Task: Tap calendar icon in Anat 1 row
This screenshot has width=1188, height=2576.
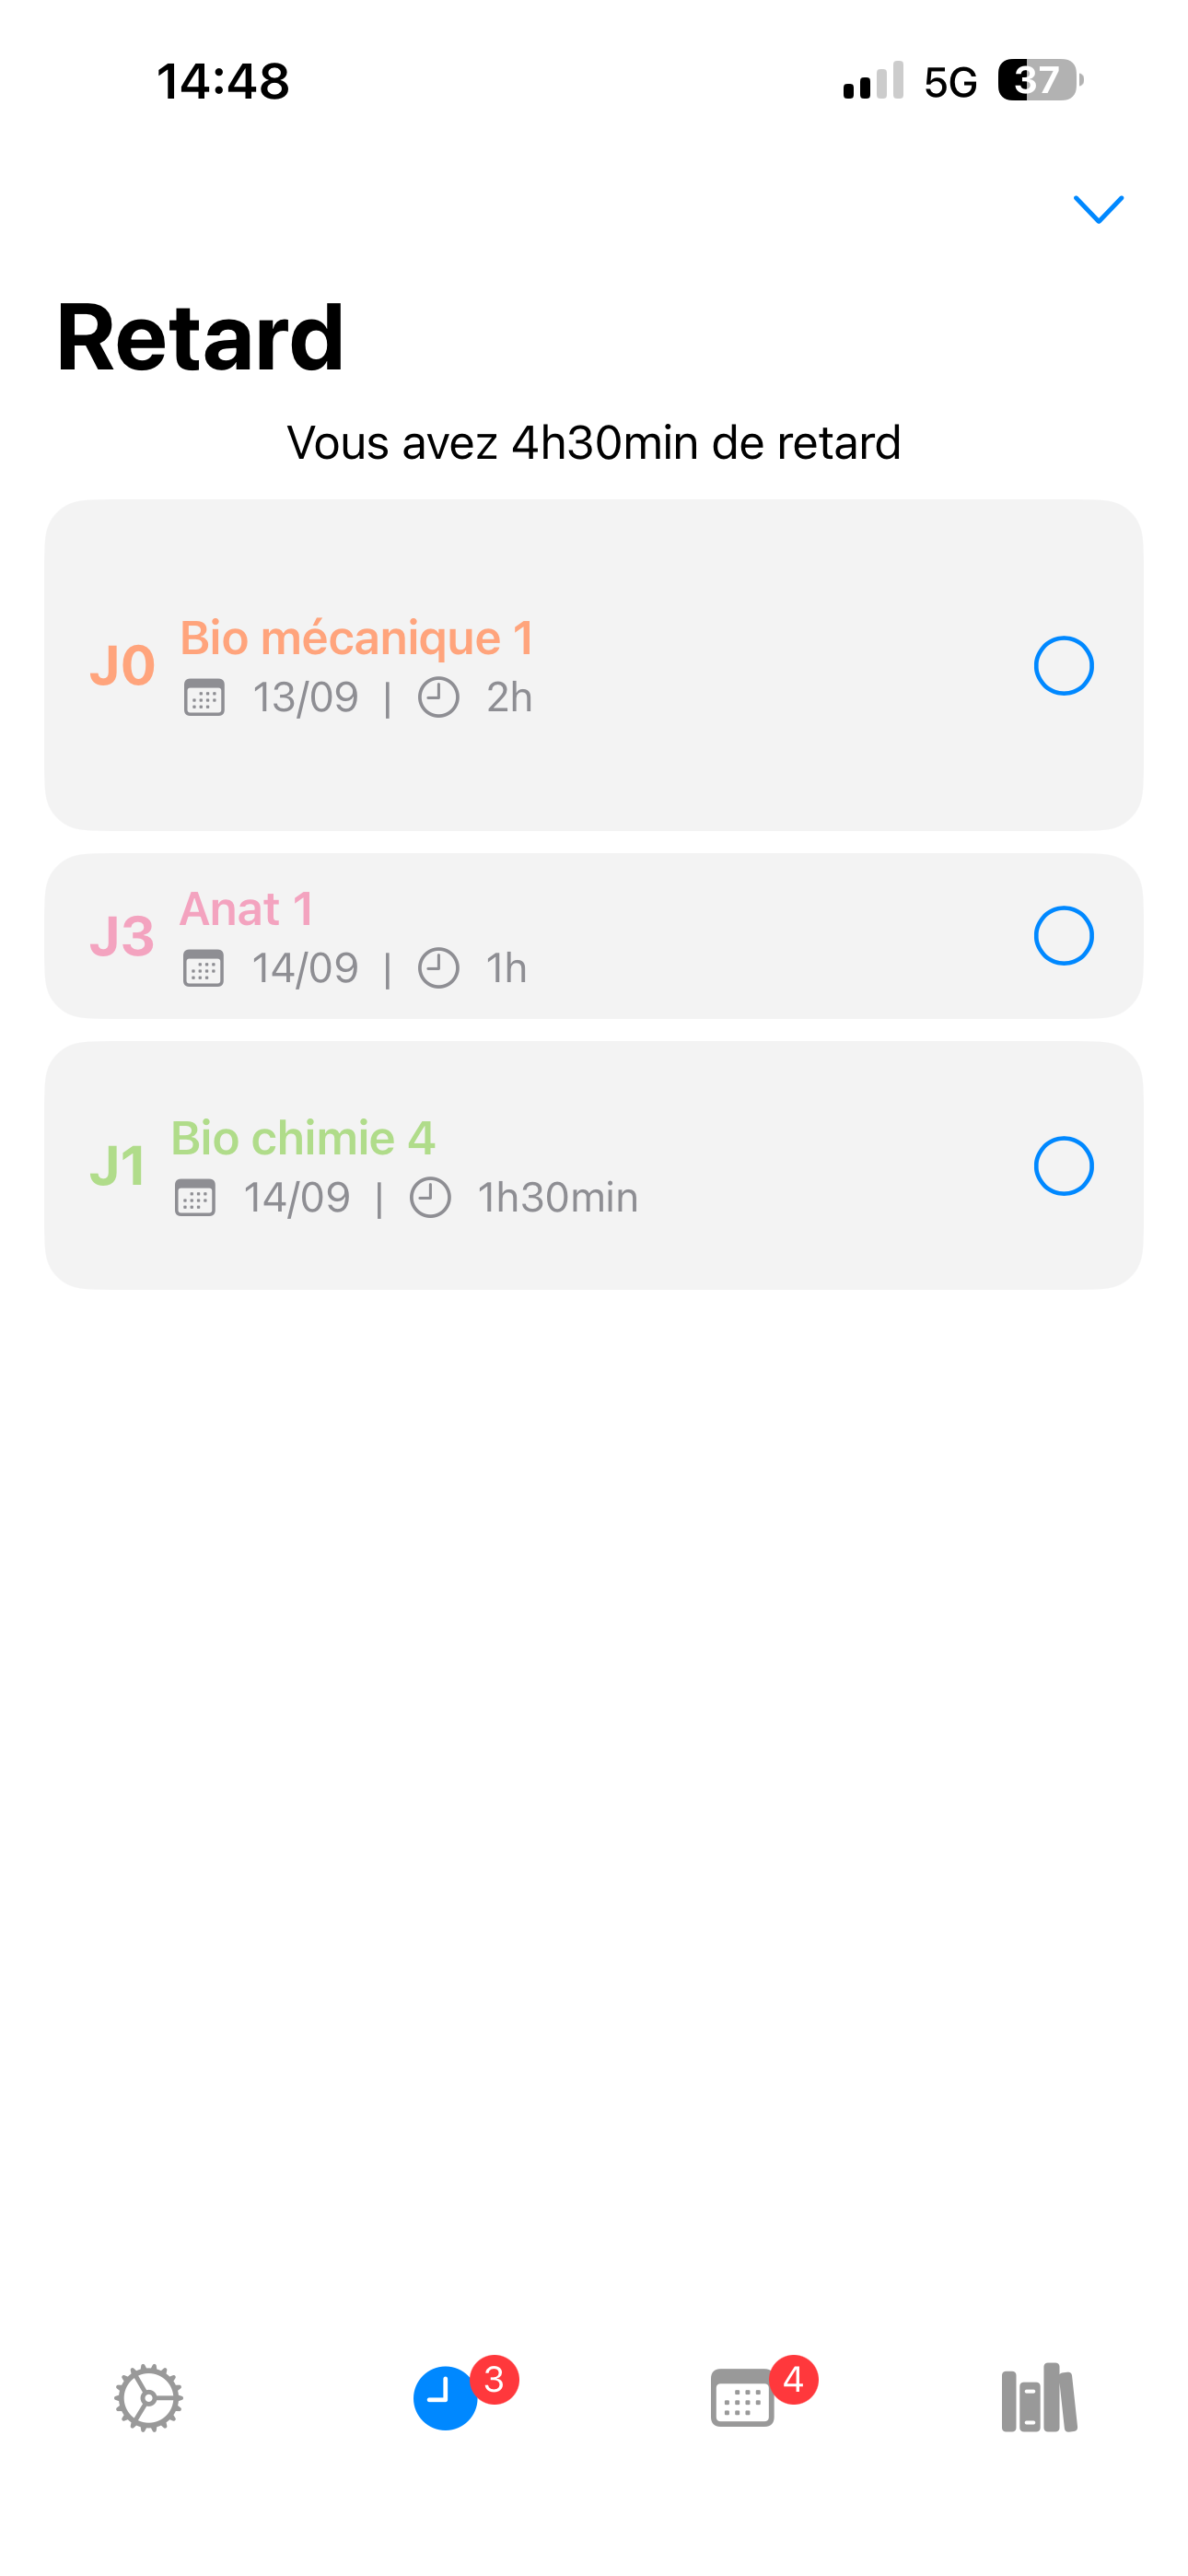Action: coord(203,969)
